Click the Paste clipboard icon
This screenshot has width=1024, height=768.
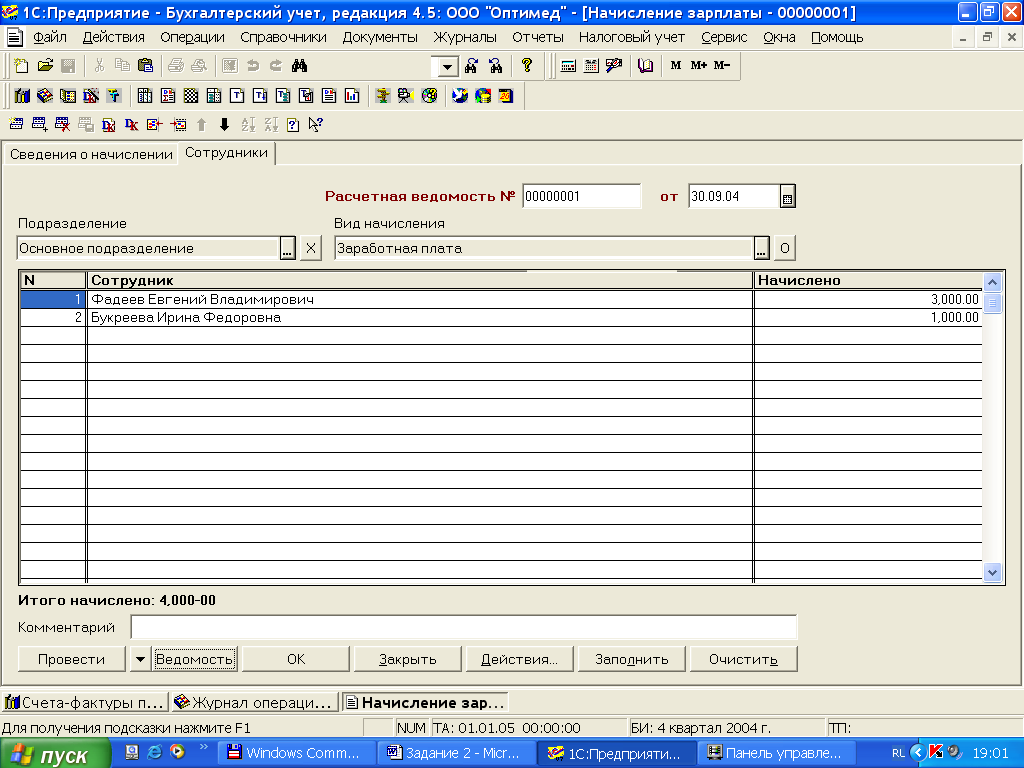(145, 65)
